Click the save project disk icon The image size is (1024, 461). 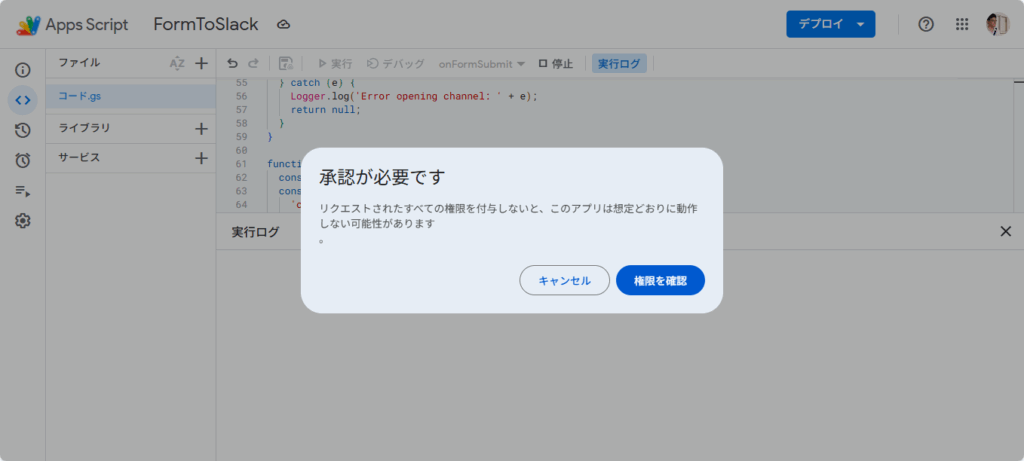286,63
